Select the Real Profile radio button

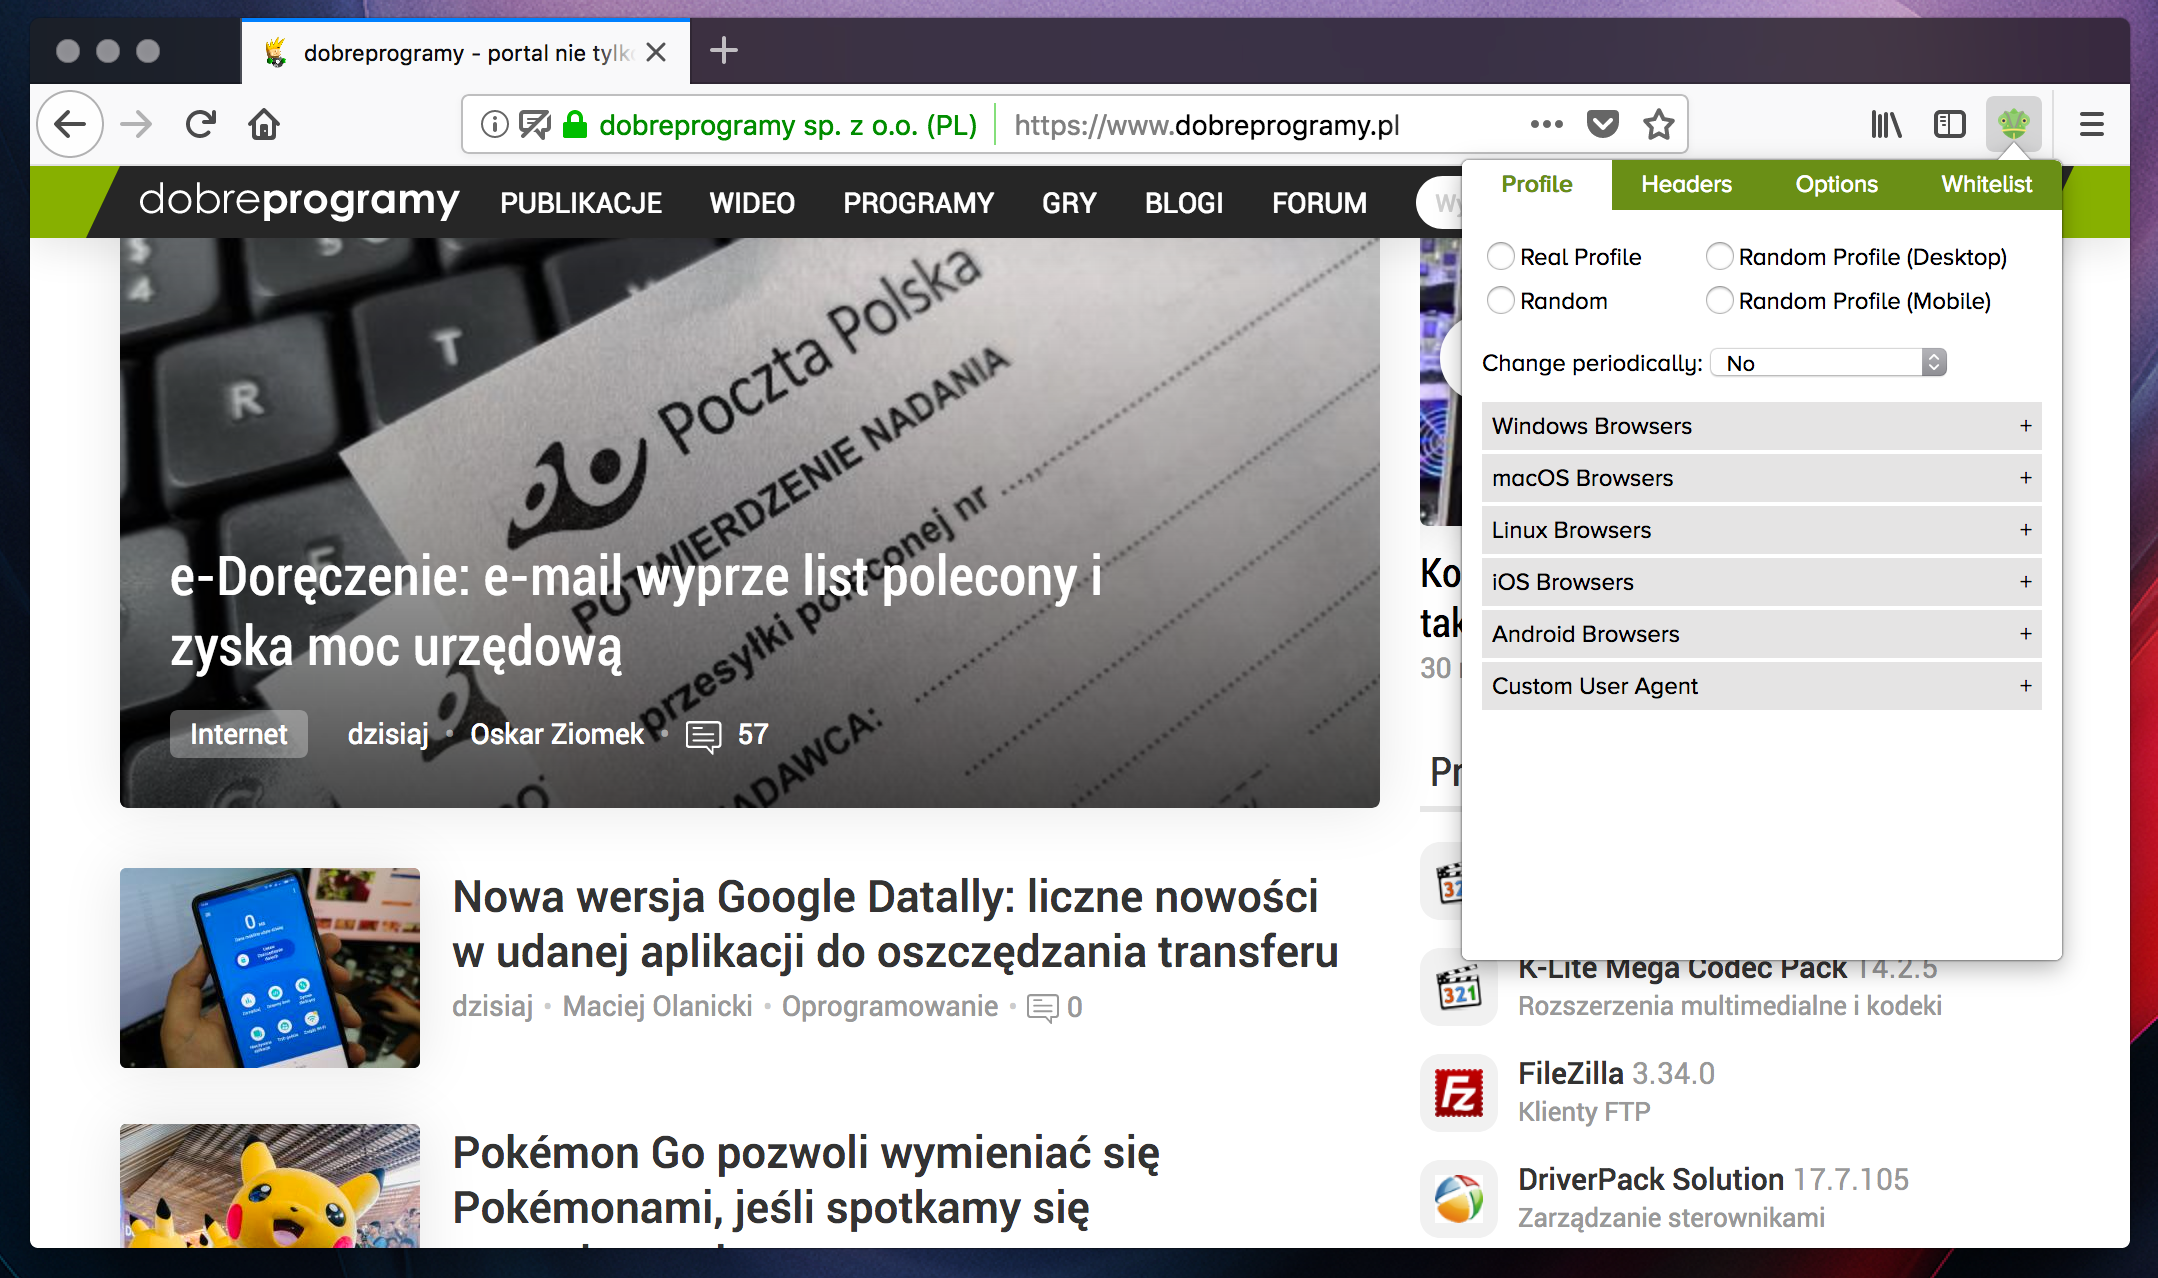pyautogui.click(x=1501, y=257)
